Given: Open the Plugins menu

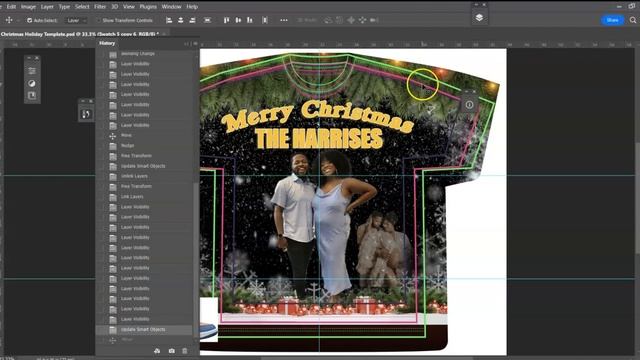Looking at the screenshot, I should coord(148,7).
